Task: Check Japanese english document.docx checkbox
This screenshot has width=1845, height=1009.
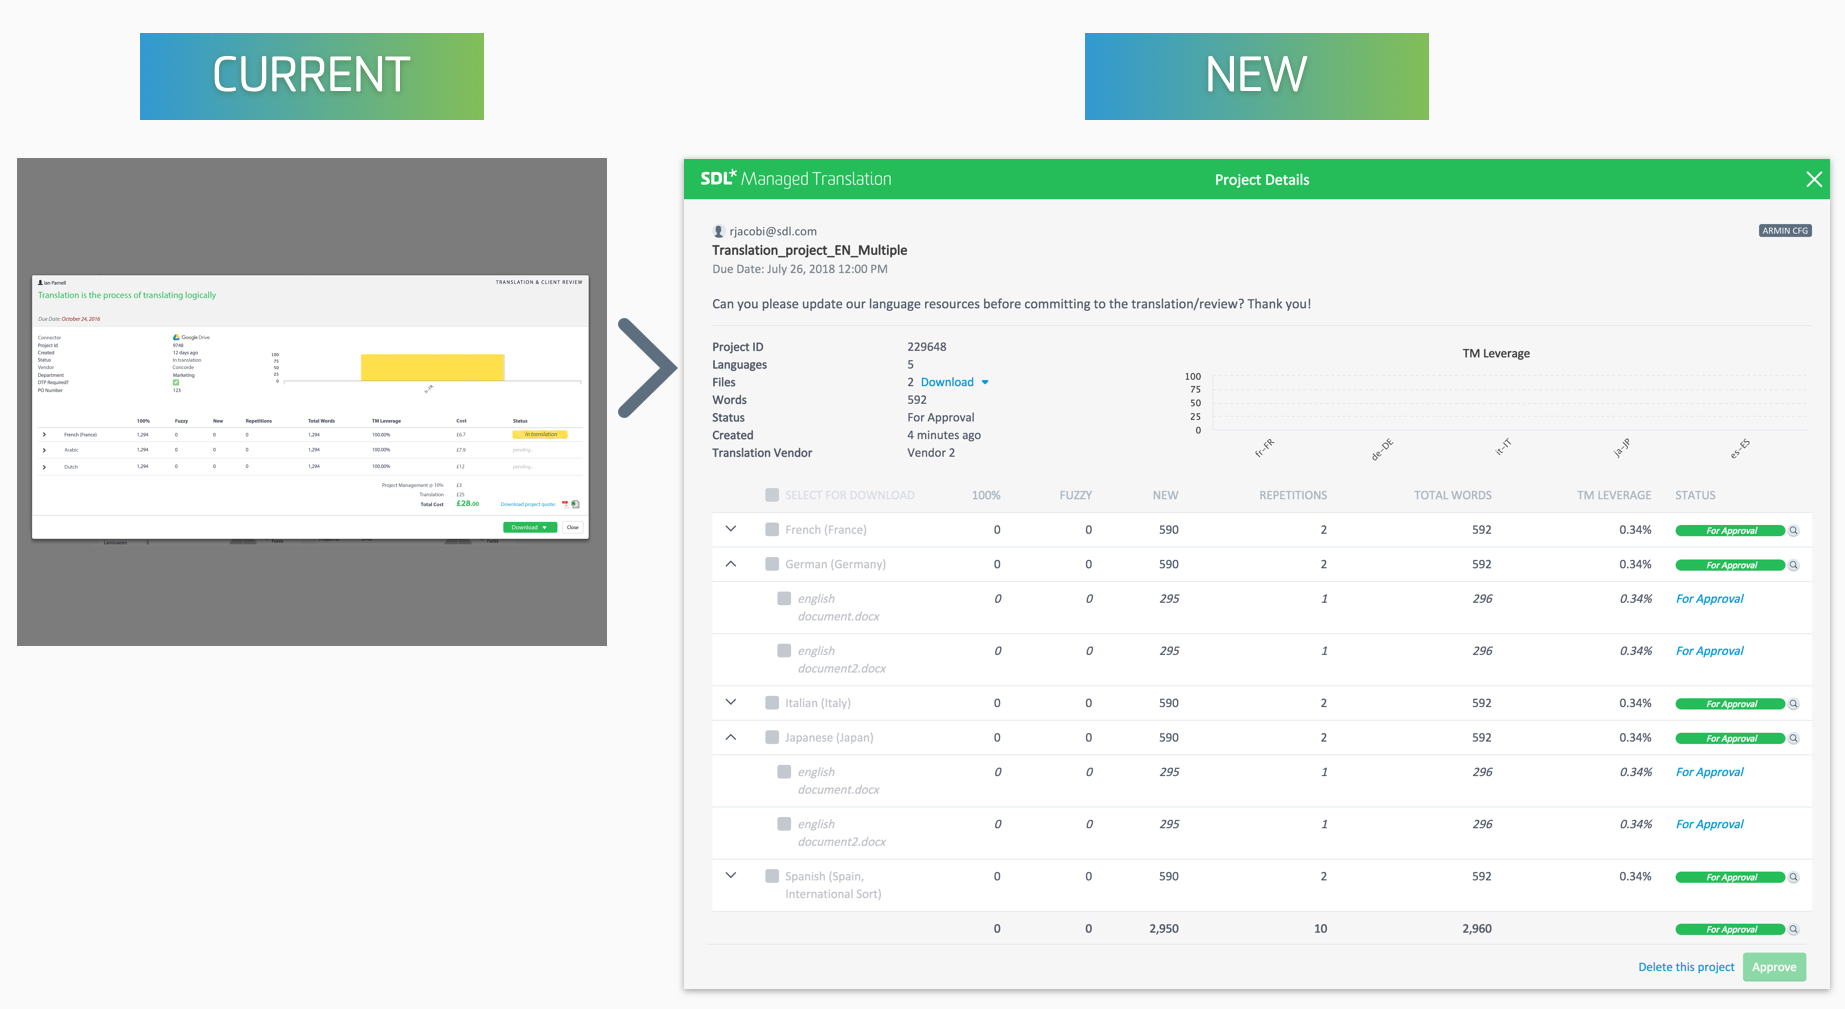Action: click(784, 771)
